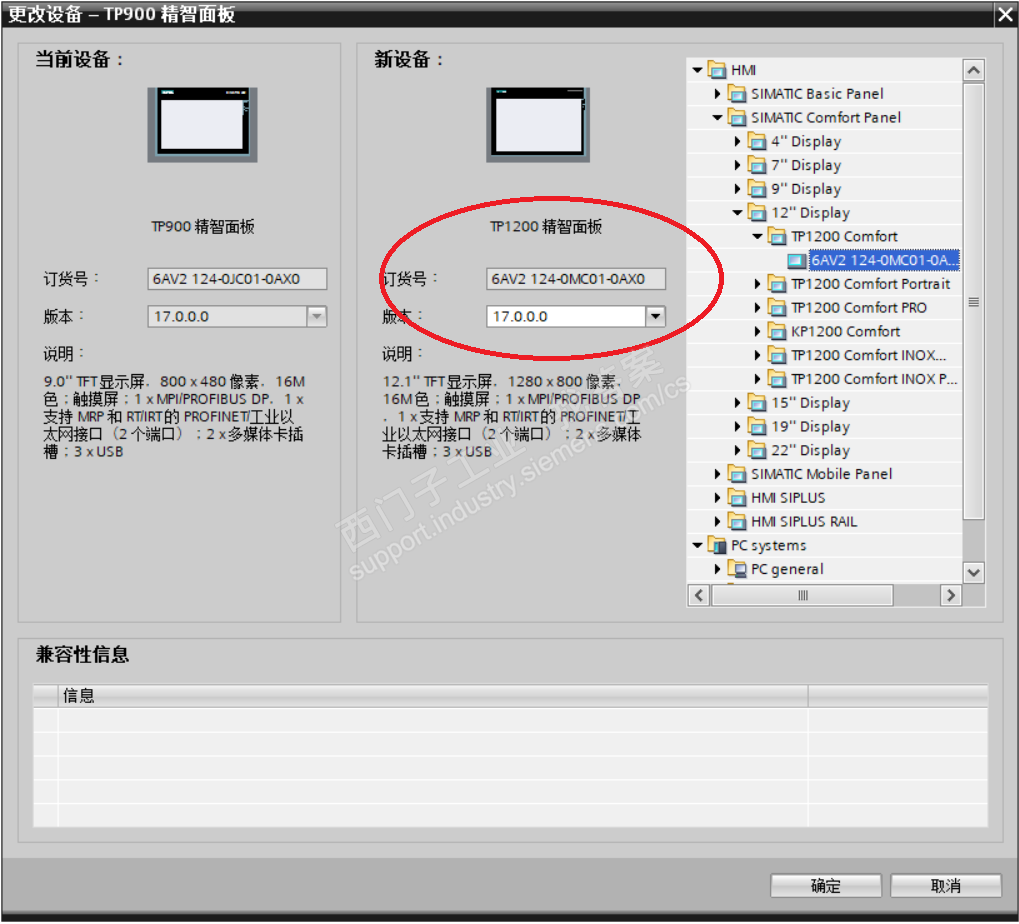Screen dimensions: 1019x924
Task: Collapse SIMATIC Comfort Panel node arrow
Action: coord(717,118)
